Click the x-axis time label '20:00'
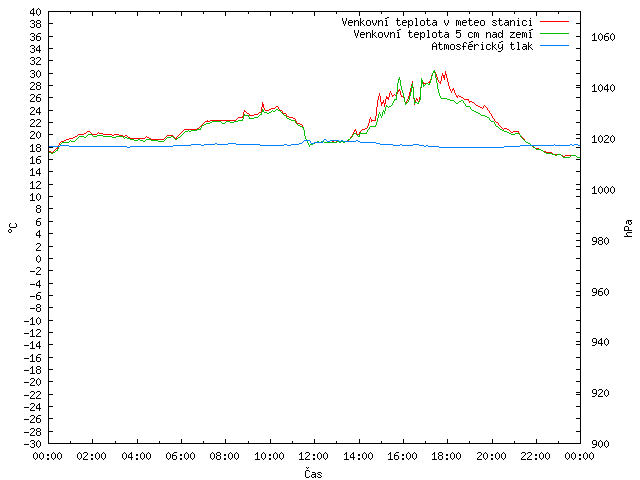Image resolution: width=640 pixels, height=480 pixels. (x=491, y=456)
